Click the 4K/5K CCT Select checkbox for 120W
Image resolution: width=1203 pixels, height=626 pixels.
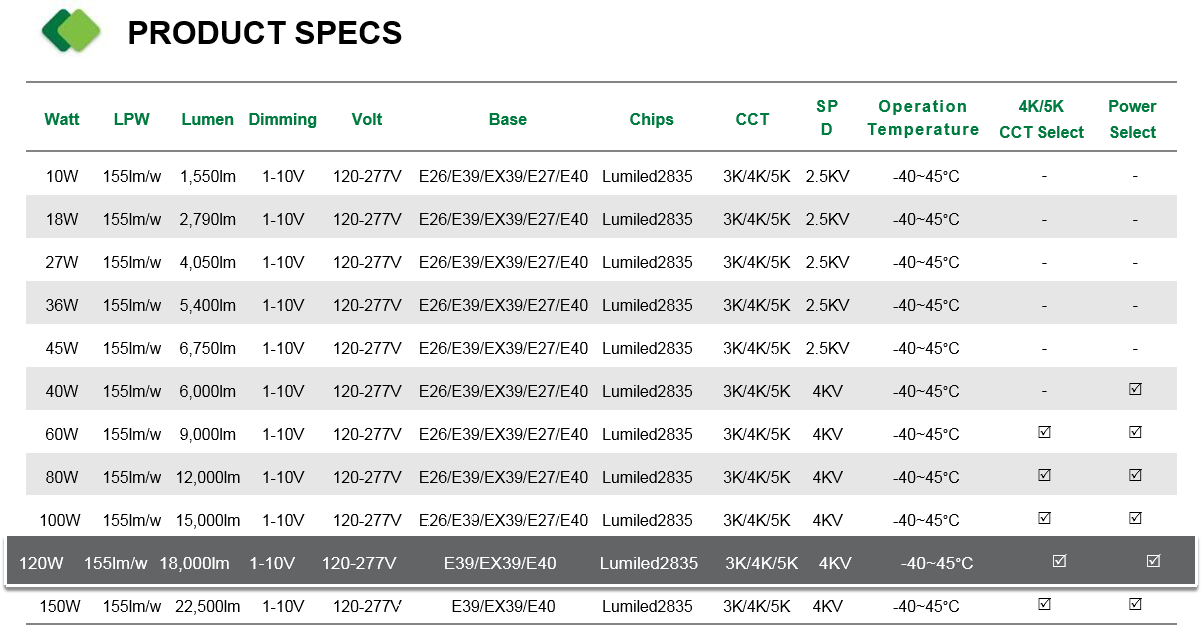click(x=1059, y=561)
